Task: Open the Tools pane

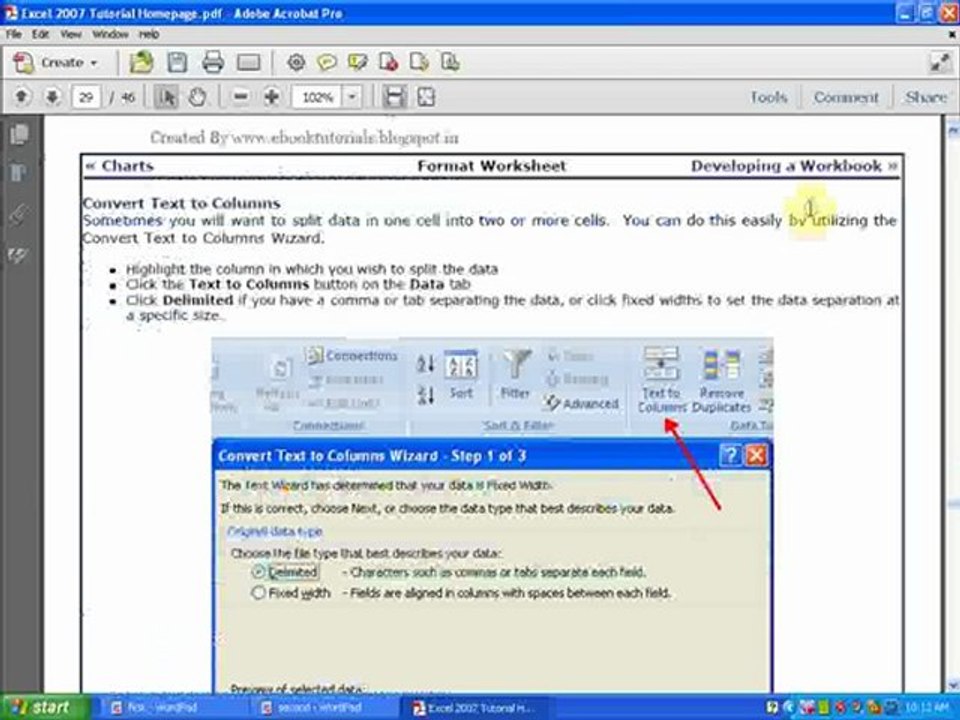Action: (x=769, y=97)
